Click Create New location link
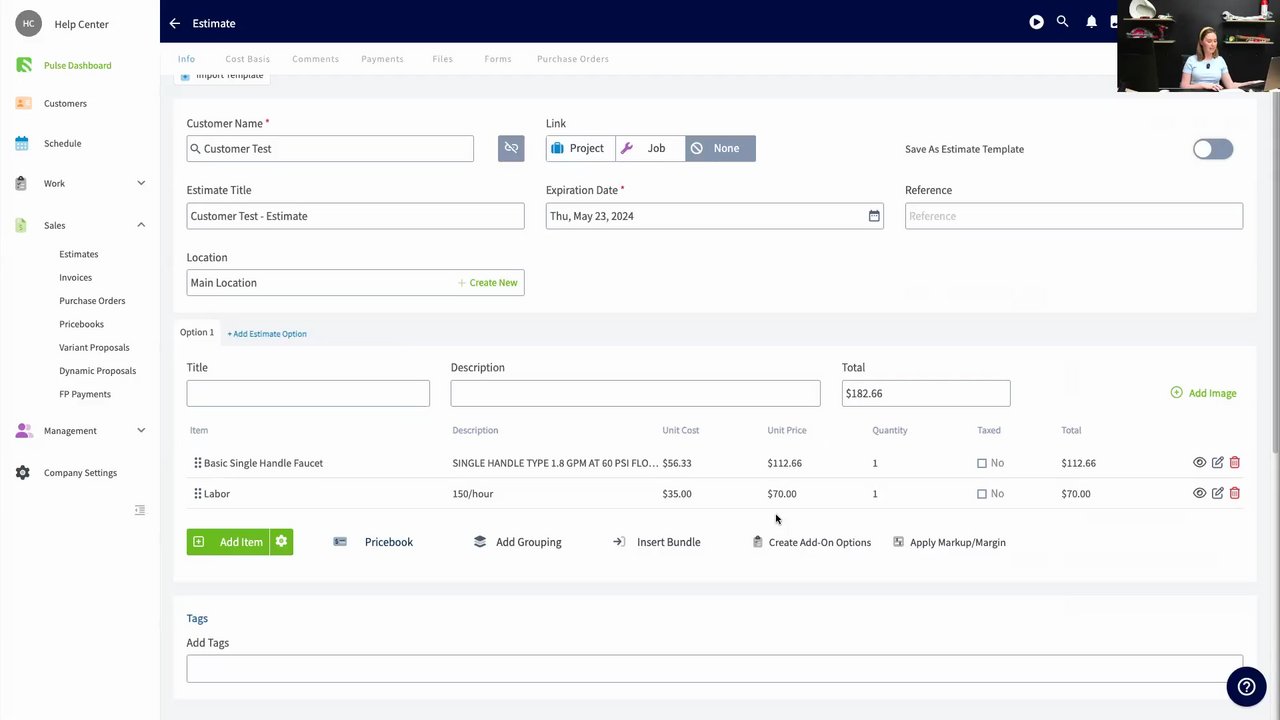The height and width of the screenshot is (720, 1280). pos(488,283)
